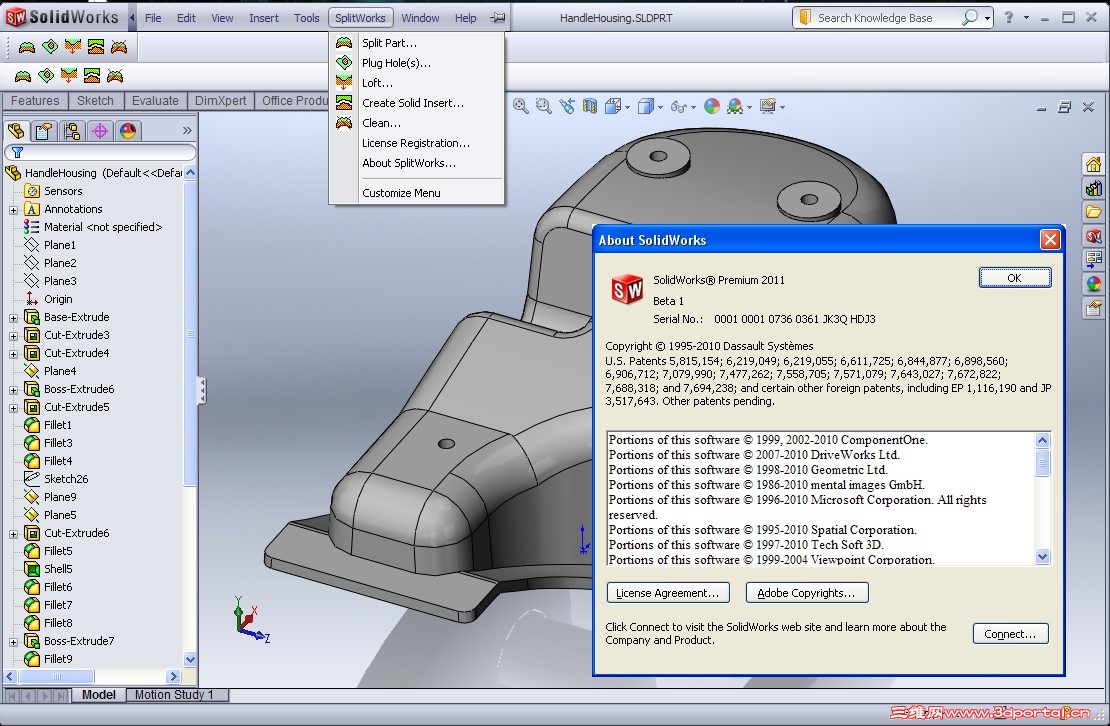Switch to the DimXpert tab
The width and height of the screenshot is (1110, 726).
click(220, 100)
